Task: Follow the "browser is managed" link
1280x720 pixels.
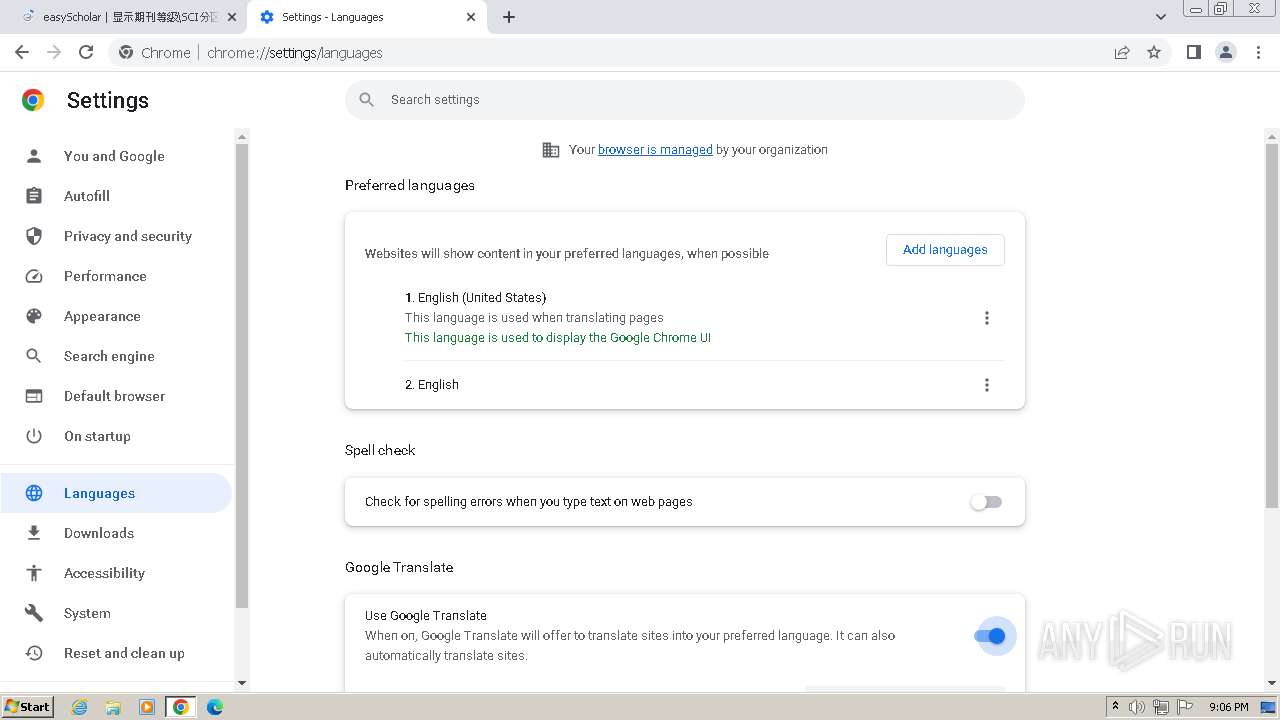Action: click(x=655, y=150)
